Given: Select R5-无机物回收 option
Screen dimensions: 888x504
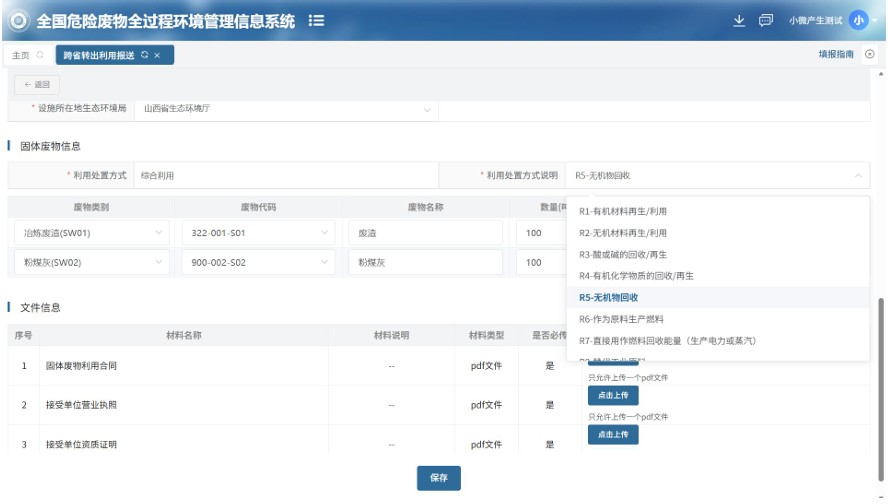Looking at the screenshot, I should click(x=718, y=297).
